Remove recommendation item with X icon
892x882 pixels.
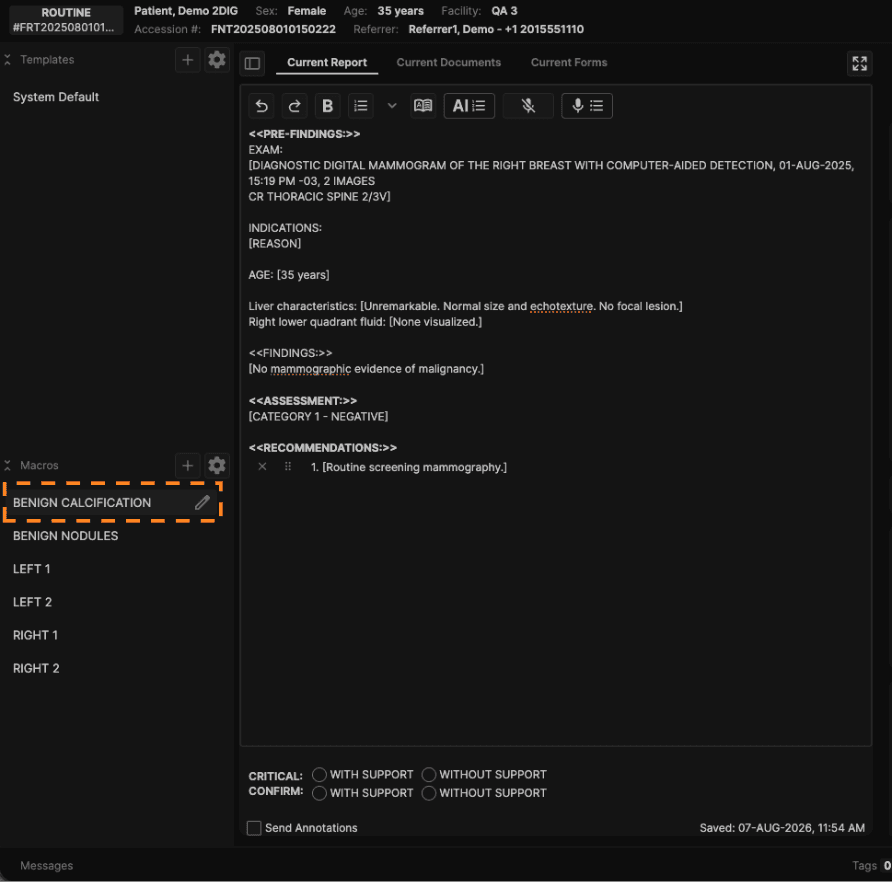click(x=262, y=467)
